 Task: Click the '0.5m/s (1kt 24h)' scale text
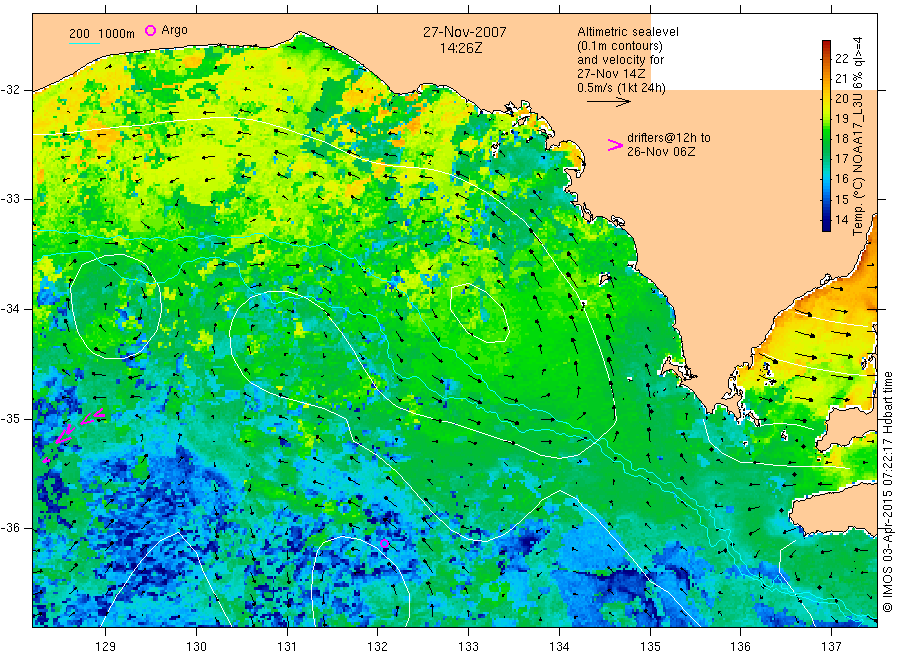coord(621,88)
